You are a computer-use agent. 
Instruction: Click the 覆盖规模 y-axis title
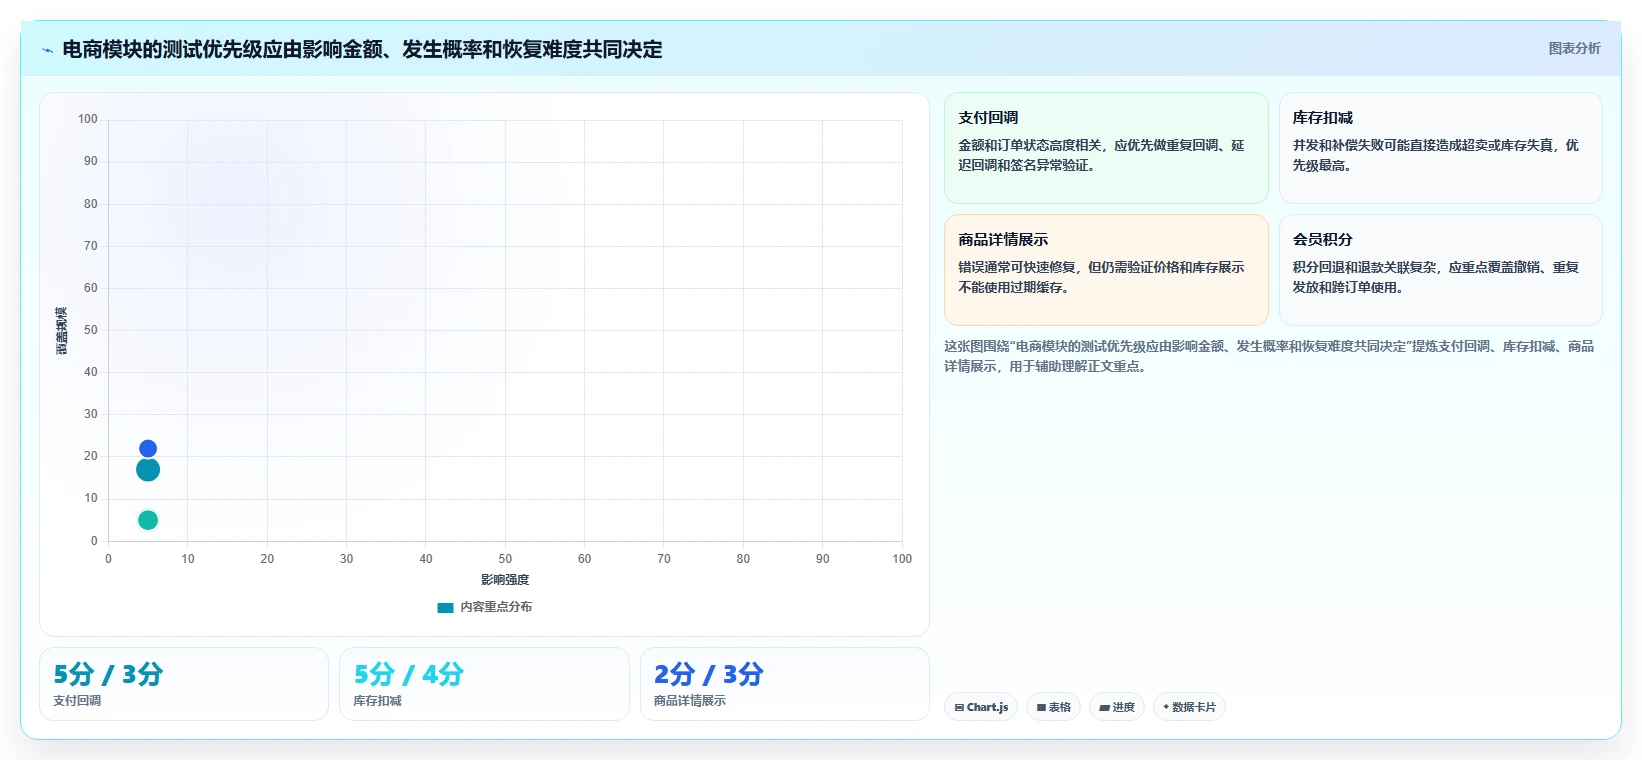[62, 331]
